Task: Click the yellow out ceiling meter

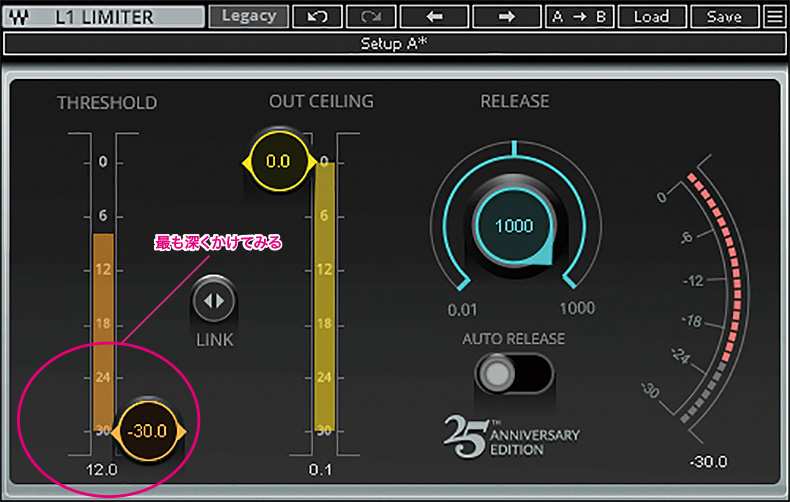Action: [x=324, y=296]
